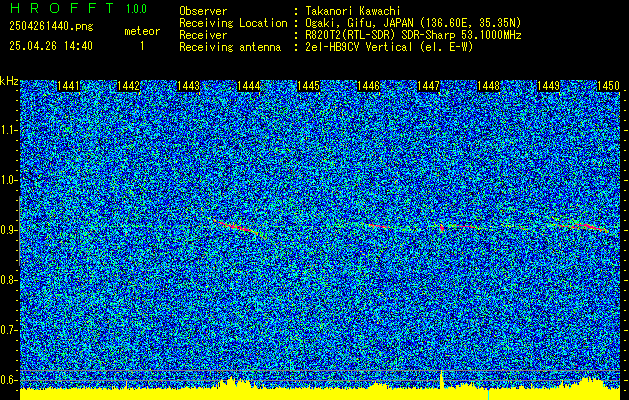Click the 1441 time marker
The image size is (629, 400).
(69, 86)
